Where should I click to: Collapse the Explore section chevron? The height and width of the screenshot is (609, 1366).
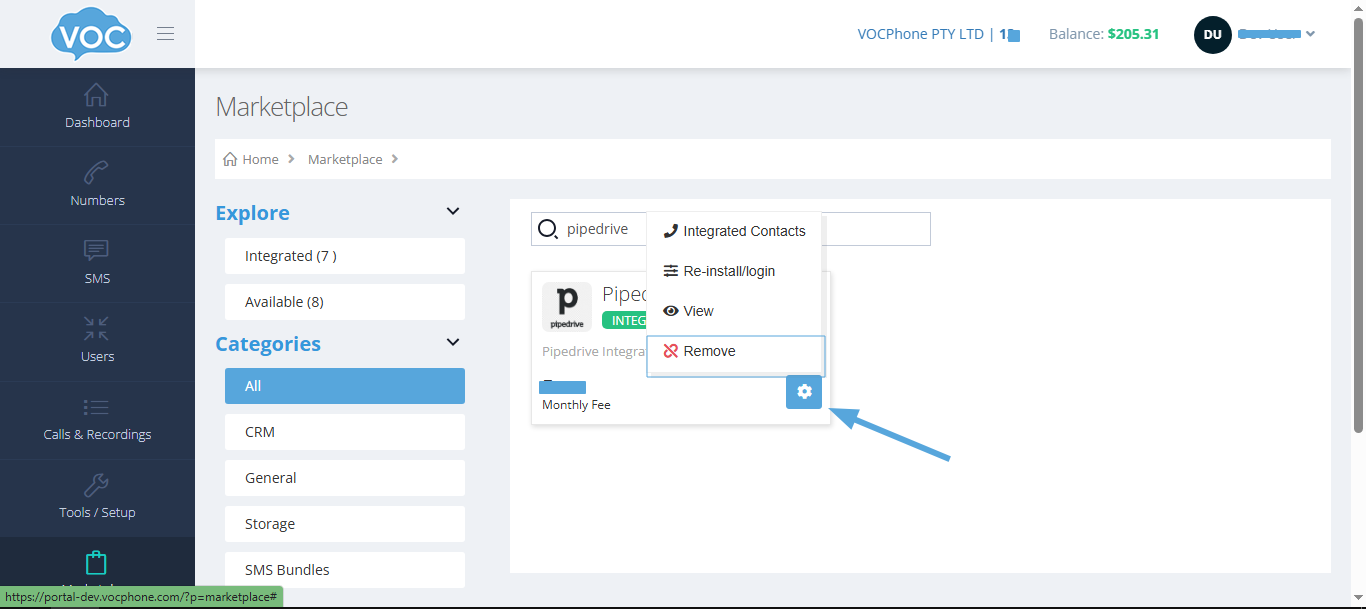point(453,212)
